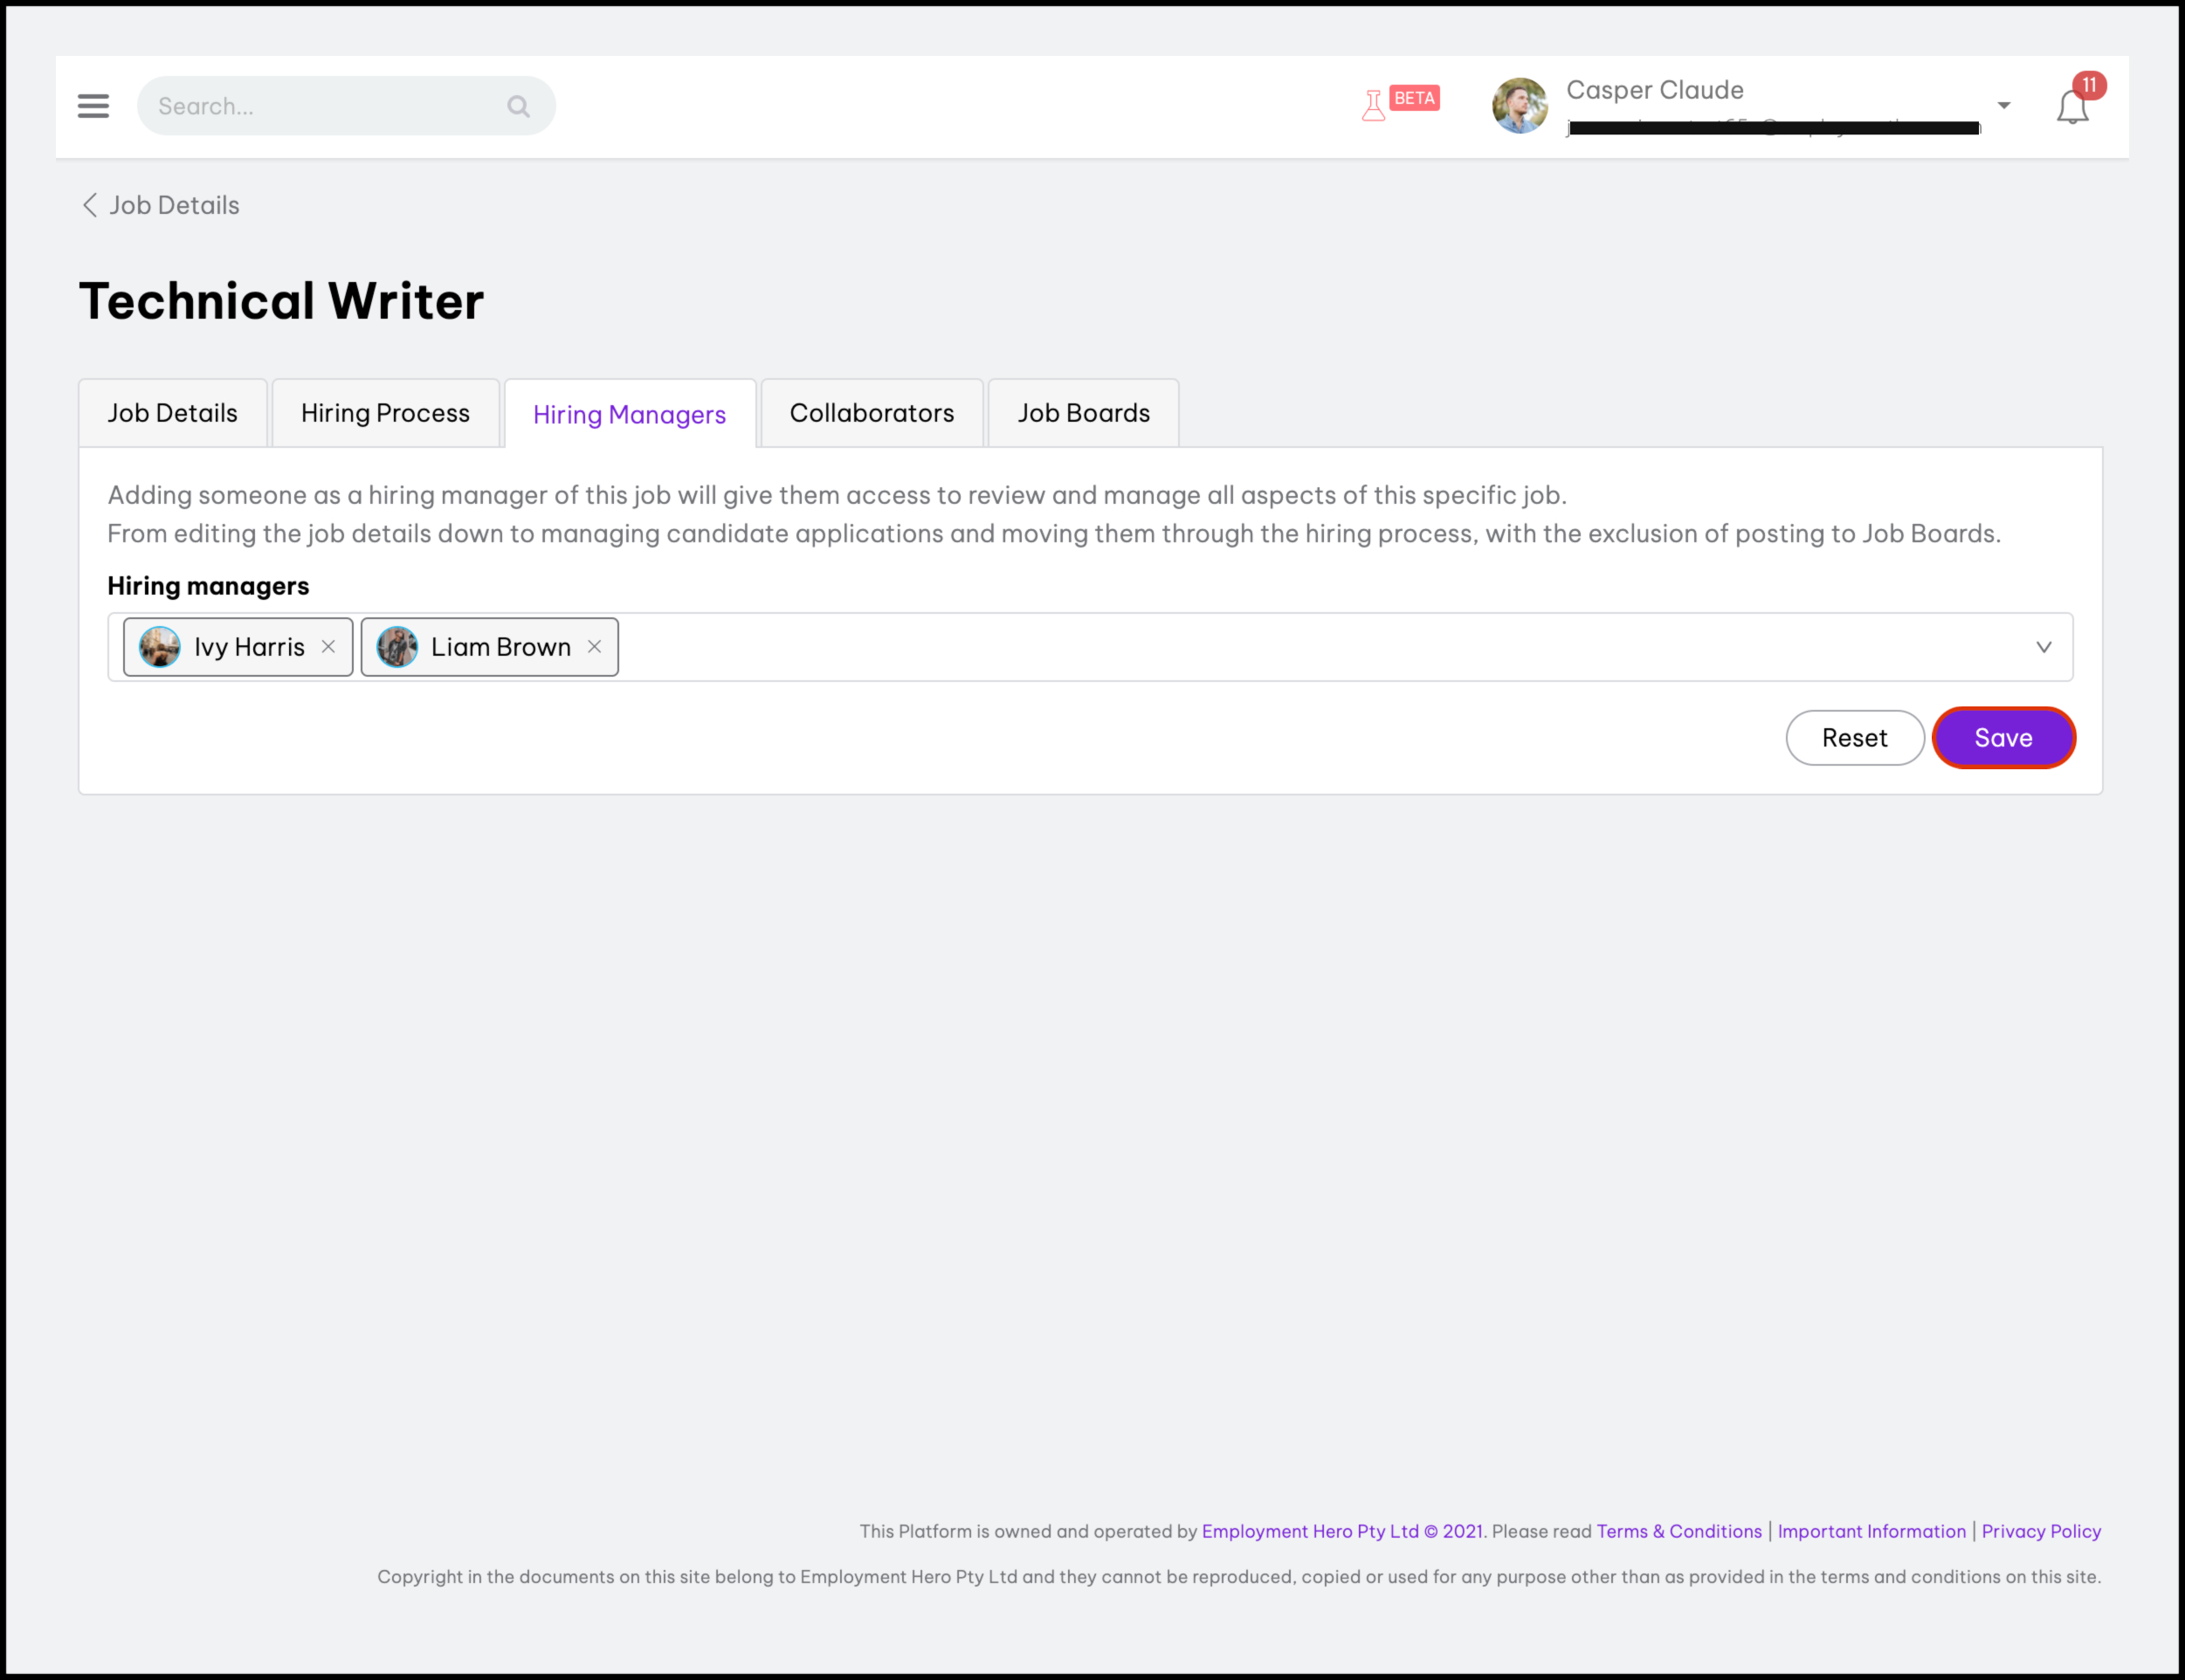Expand the user account dropdown arrow
The width and height of the screenshot is (2185, 1680).
pyautogui.click(x=2003, y=106)
